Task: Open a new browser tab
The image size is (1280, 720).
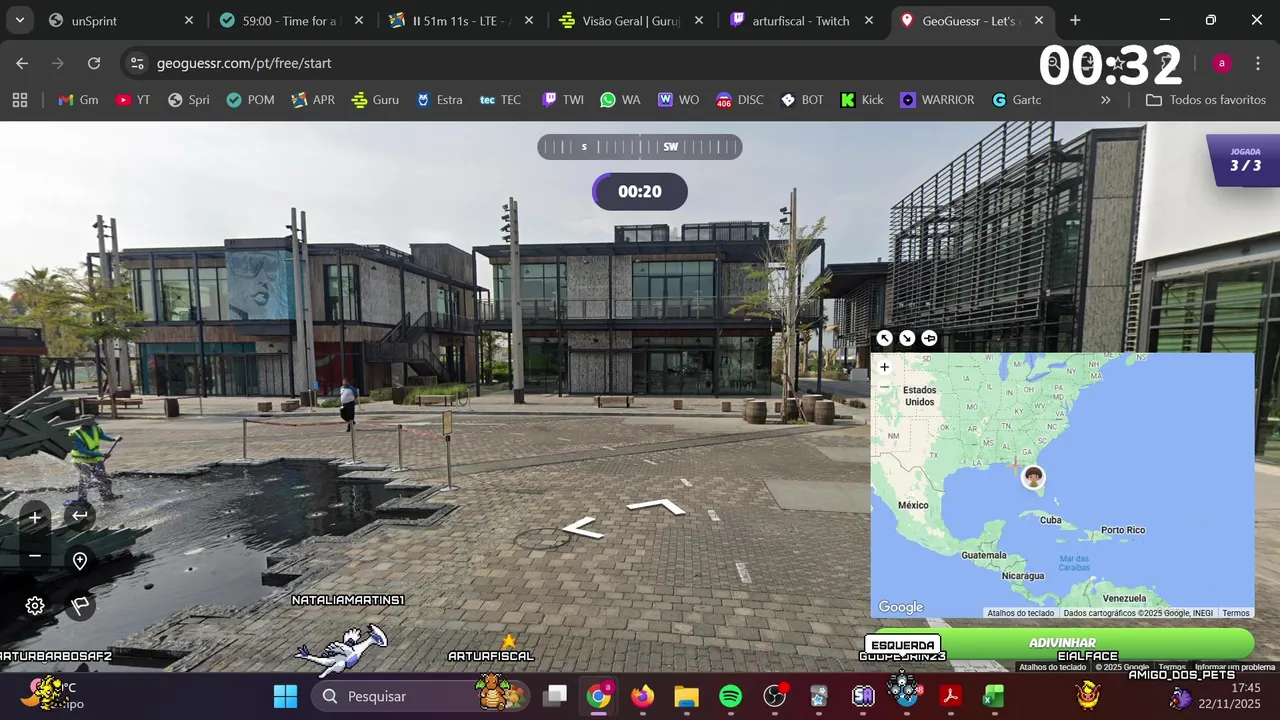Action: pos(1075,20)
